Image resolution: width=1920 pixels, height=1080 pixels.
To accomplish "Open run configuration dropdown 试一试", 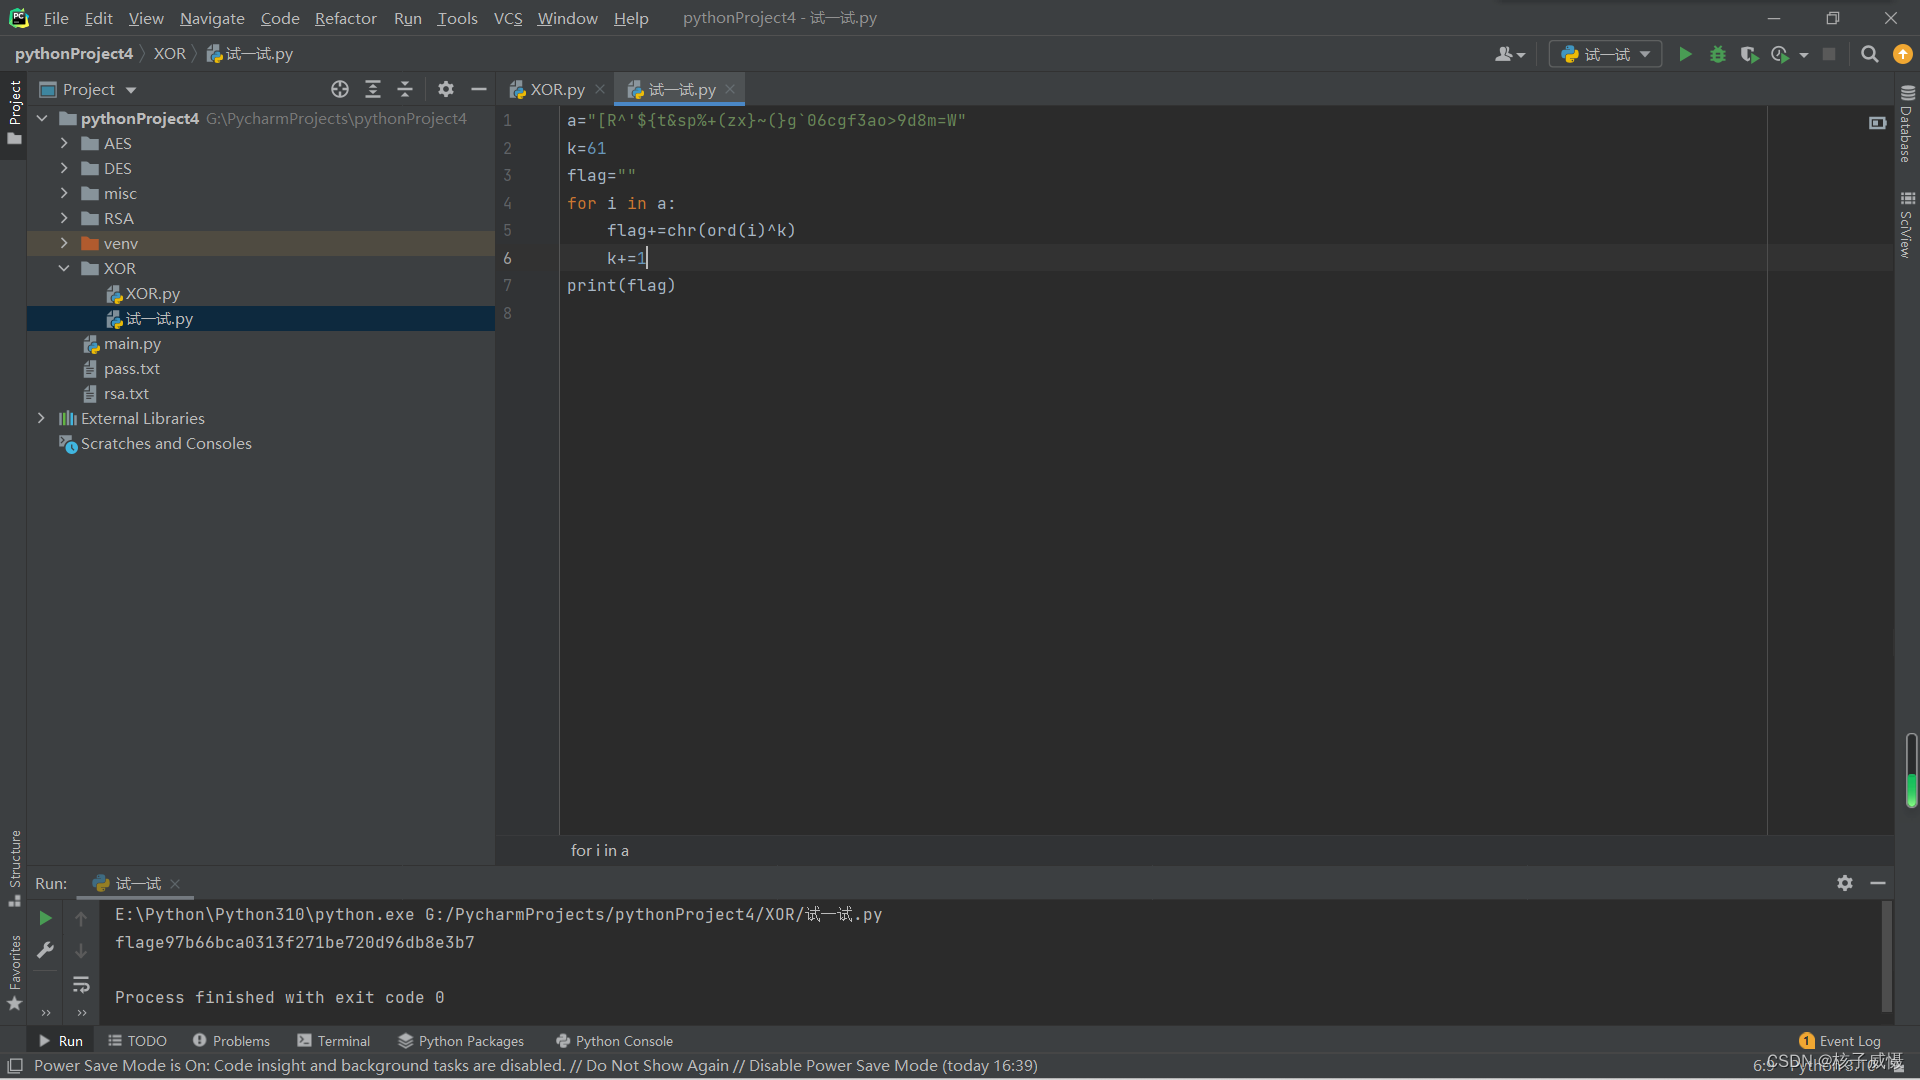I will [x=1606, y=54].
